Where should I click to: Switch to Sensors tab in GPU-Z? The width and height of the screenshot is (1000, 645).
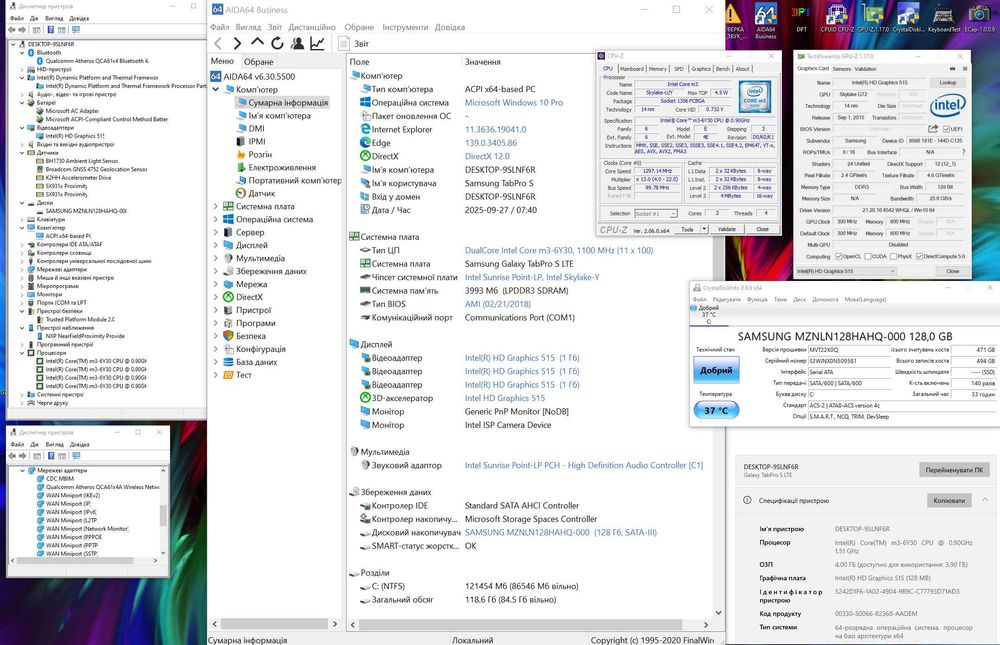[x=841, y=68]
